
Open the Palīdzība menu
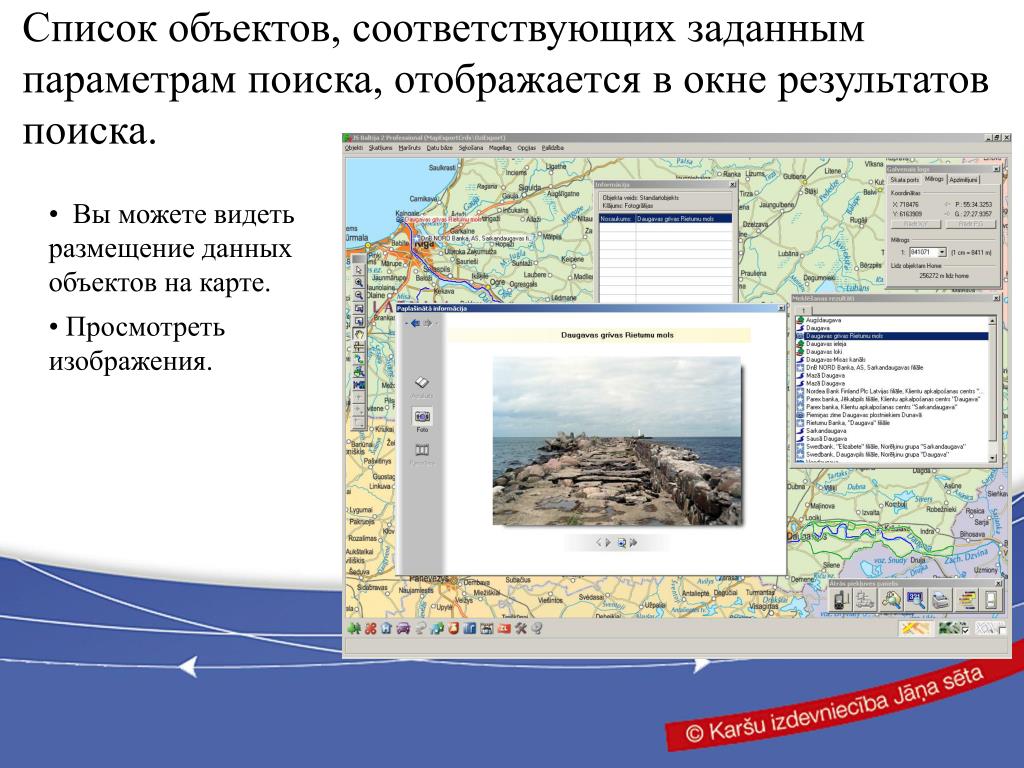(552, 148)
